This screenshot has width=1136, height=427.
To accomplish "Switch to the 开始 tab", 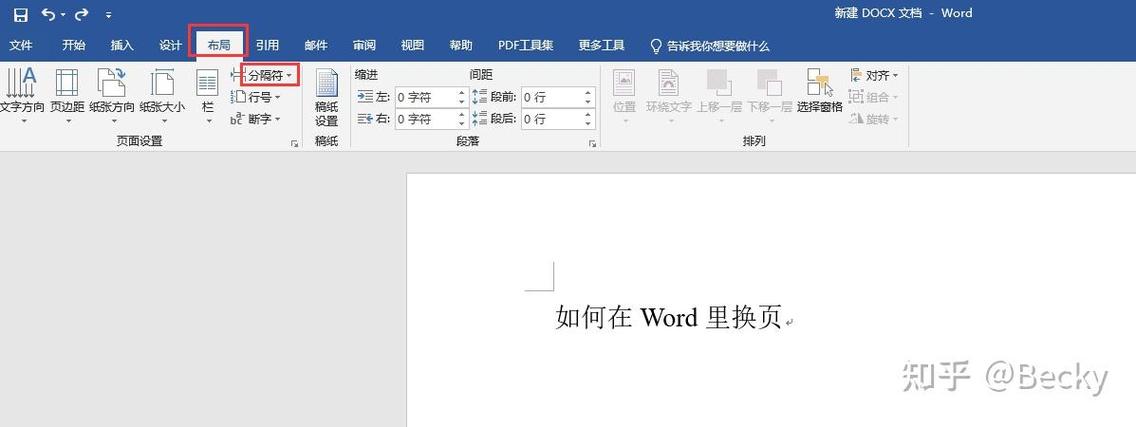I will click(73, 45).
